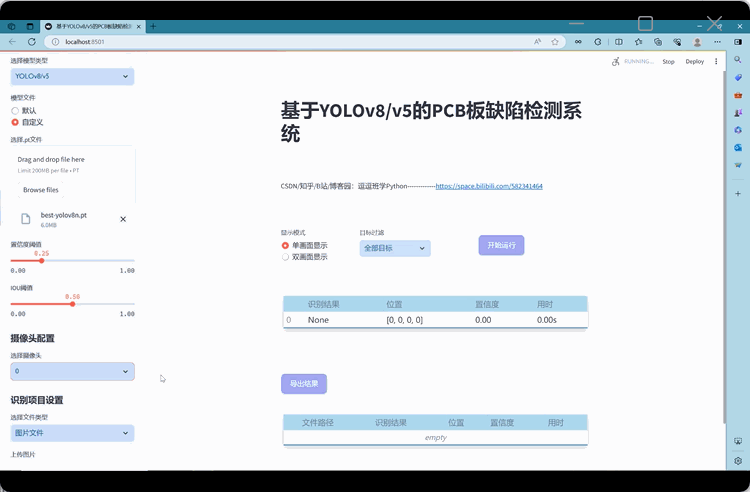This screenshot has height=492, width=750.
Task: Click confidence threshold slider handle at 0.25
Action: (42, 261)
